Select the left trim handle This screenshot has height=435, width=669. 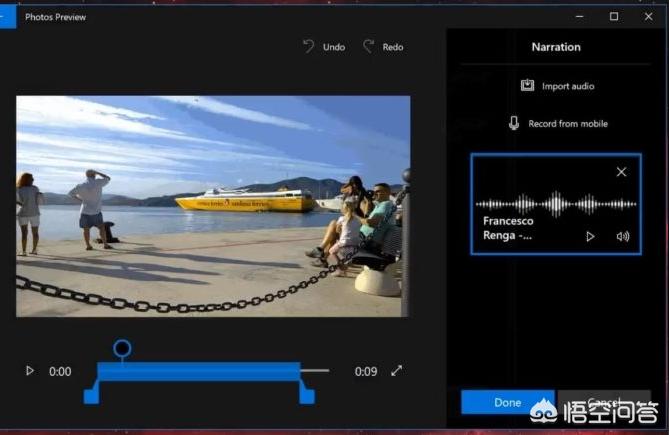click(x=91, y=396)
